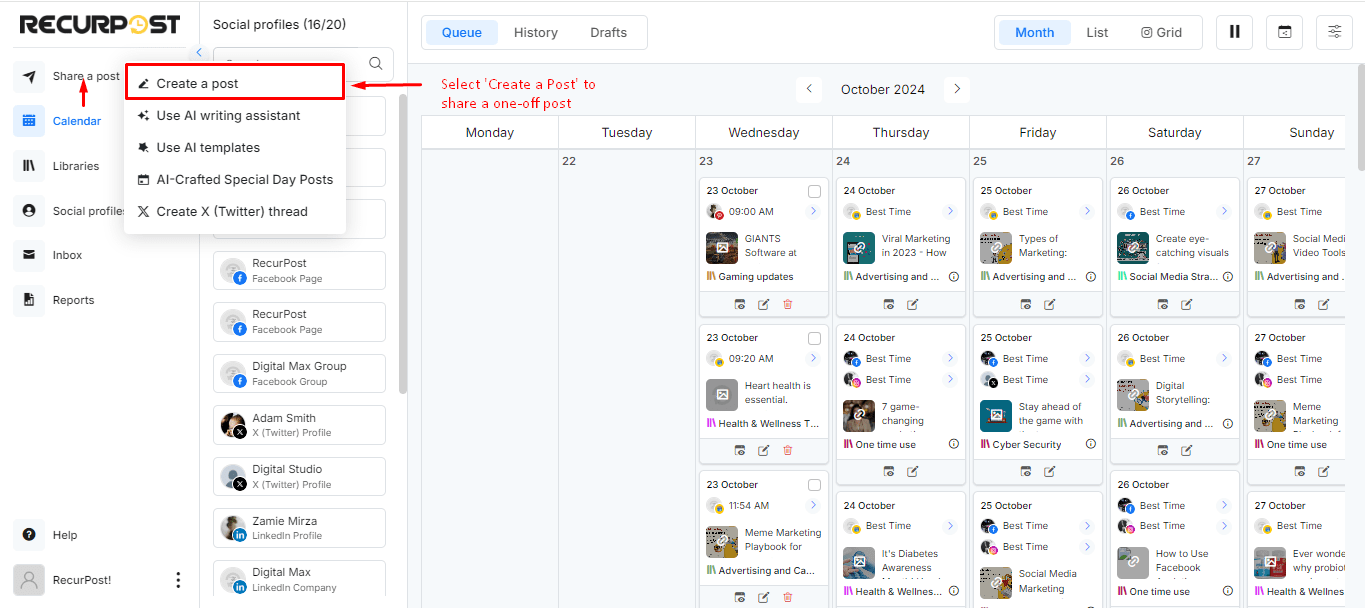Collapse the sidebar with the left chevron
The width and height of the screenshot is (1365, 608).
(199, 52)
